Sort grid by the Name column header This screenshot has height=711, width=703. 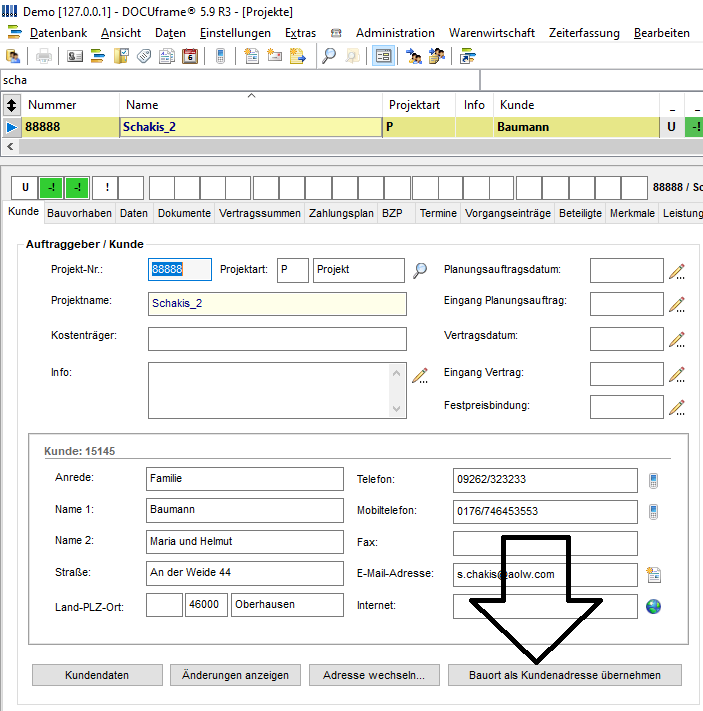point(251,105)
